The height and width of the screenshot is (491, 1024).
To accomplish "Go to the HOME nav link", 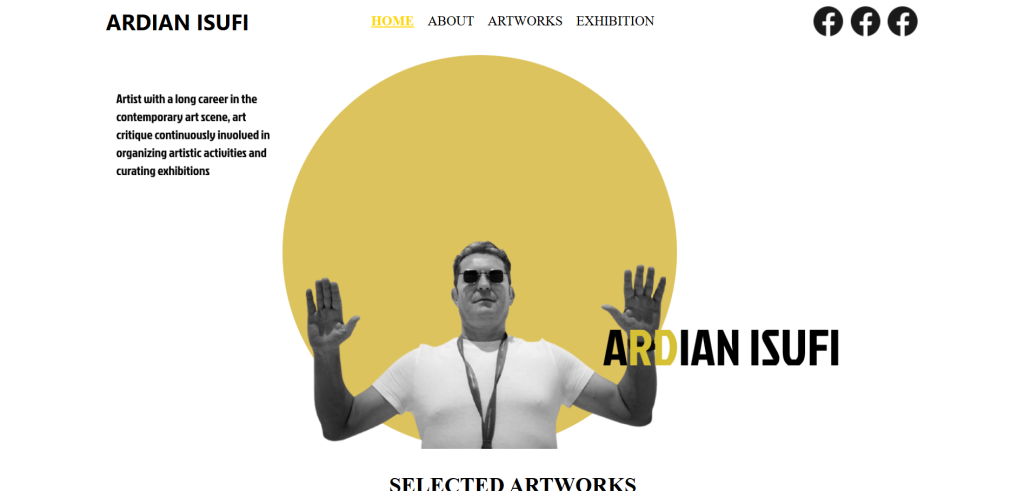I will (x=392, y=21).
